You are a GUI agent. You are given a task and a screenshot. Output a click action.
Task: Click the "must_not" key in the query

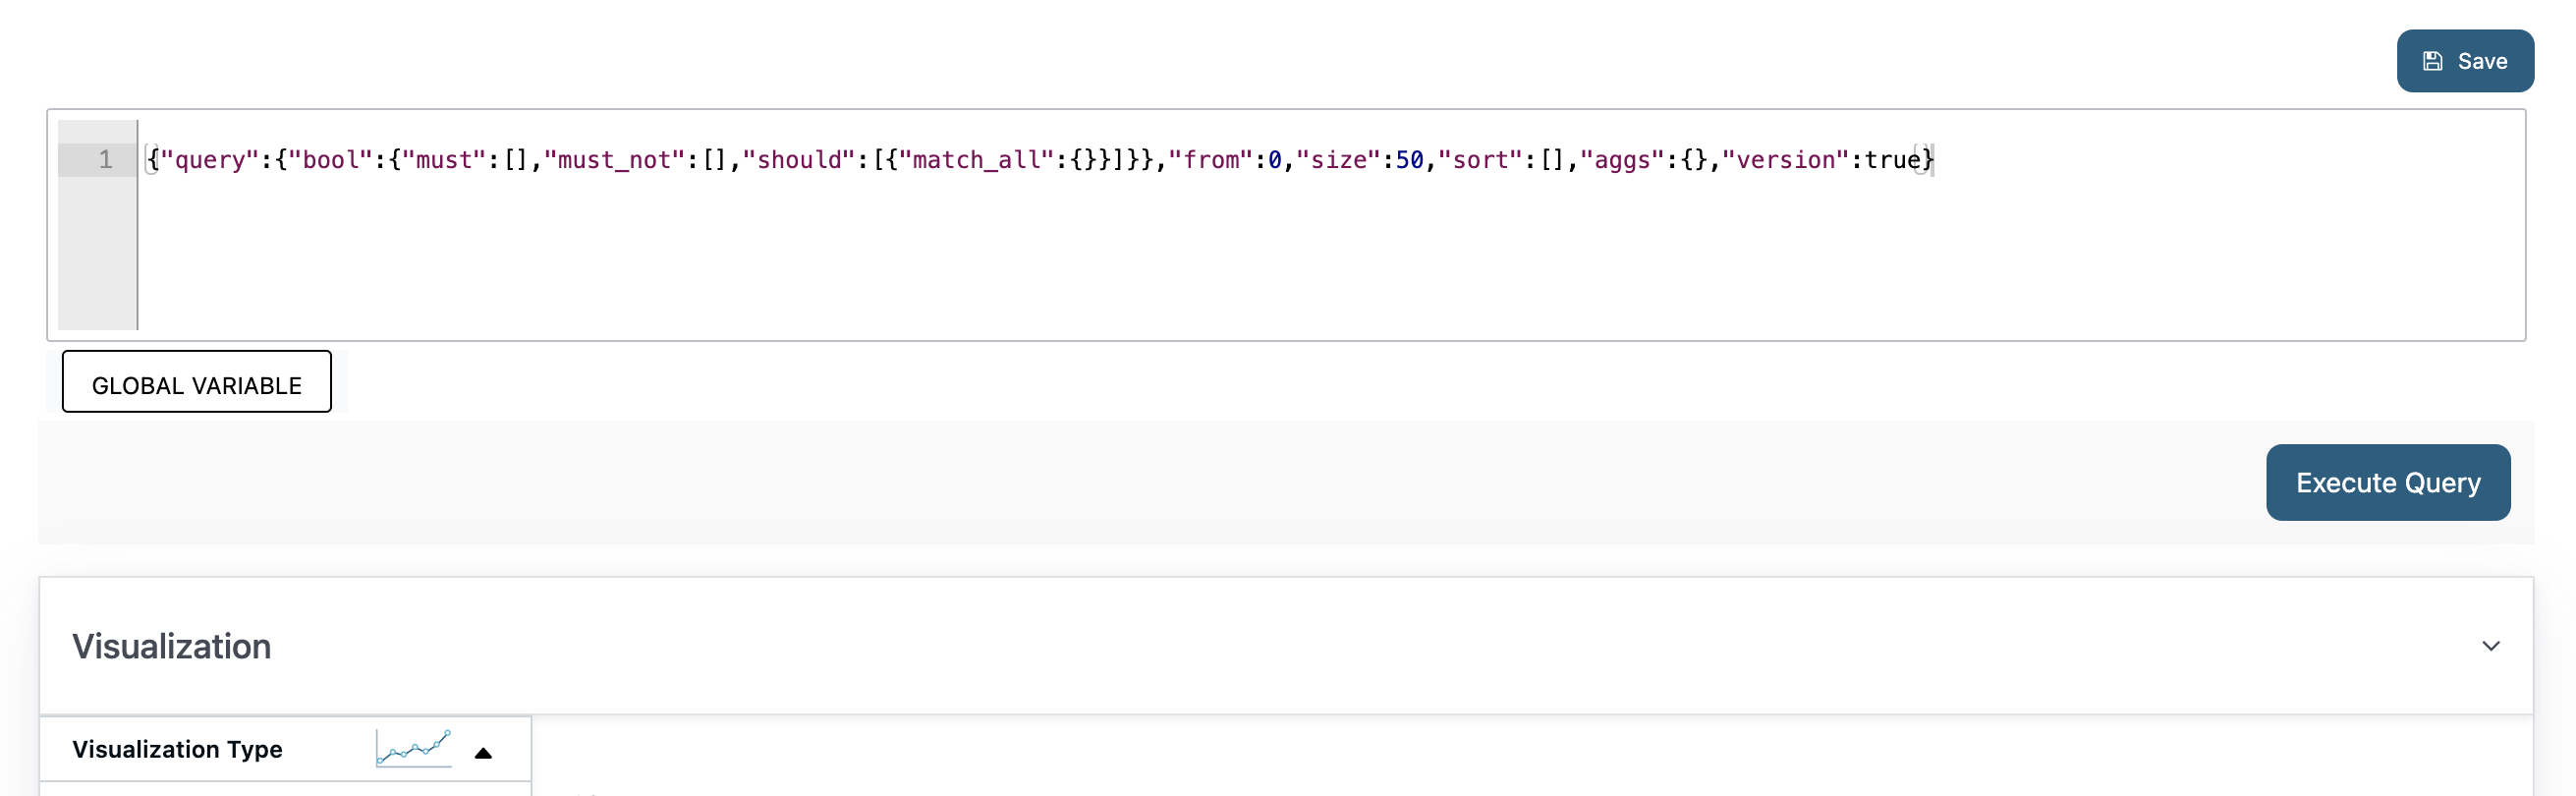click(614, 159)
